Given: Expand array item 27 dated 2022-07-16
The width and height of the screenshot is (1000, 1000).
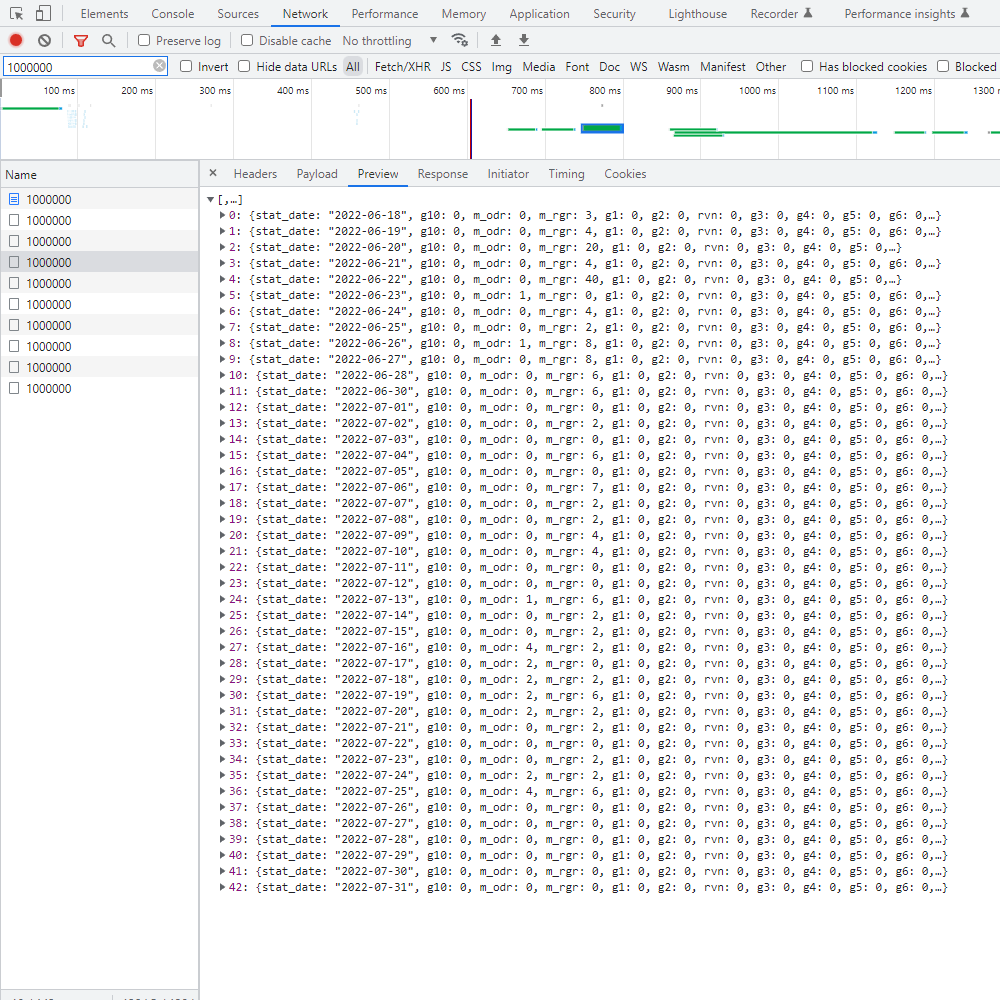Looking at the screenshot, I should pos(223,647).
